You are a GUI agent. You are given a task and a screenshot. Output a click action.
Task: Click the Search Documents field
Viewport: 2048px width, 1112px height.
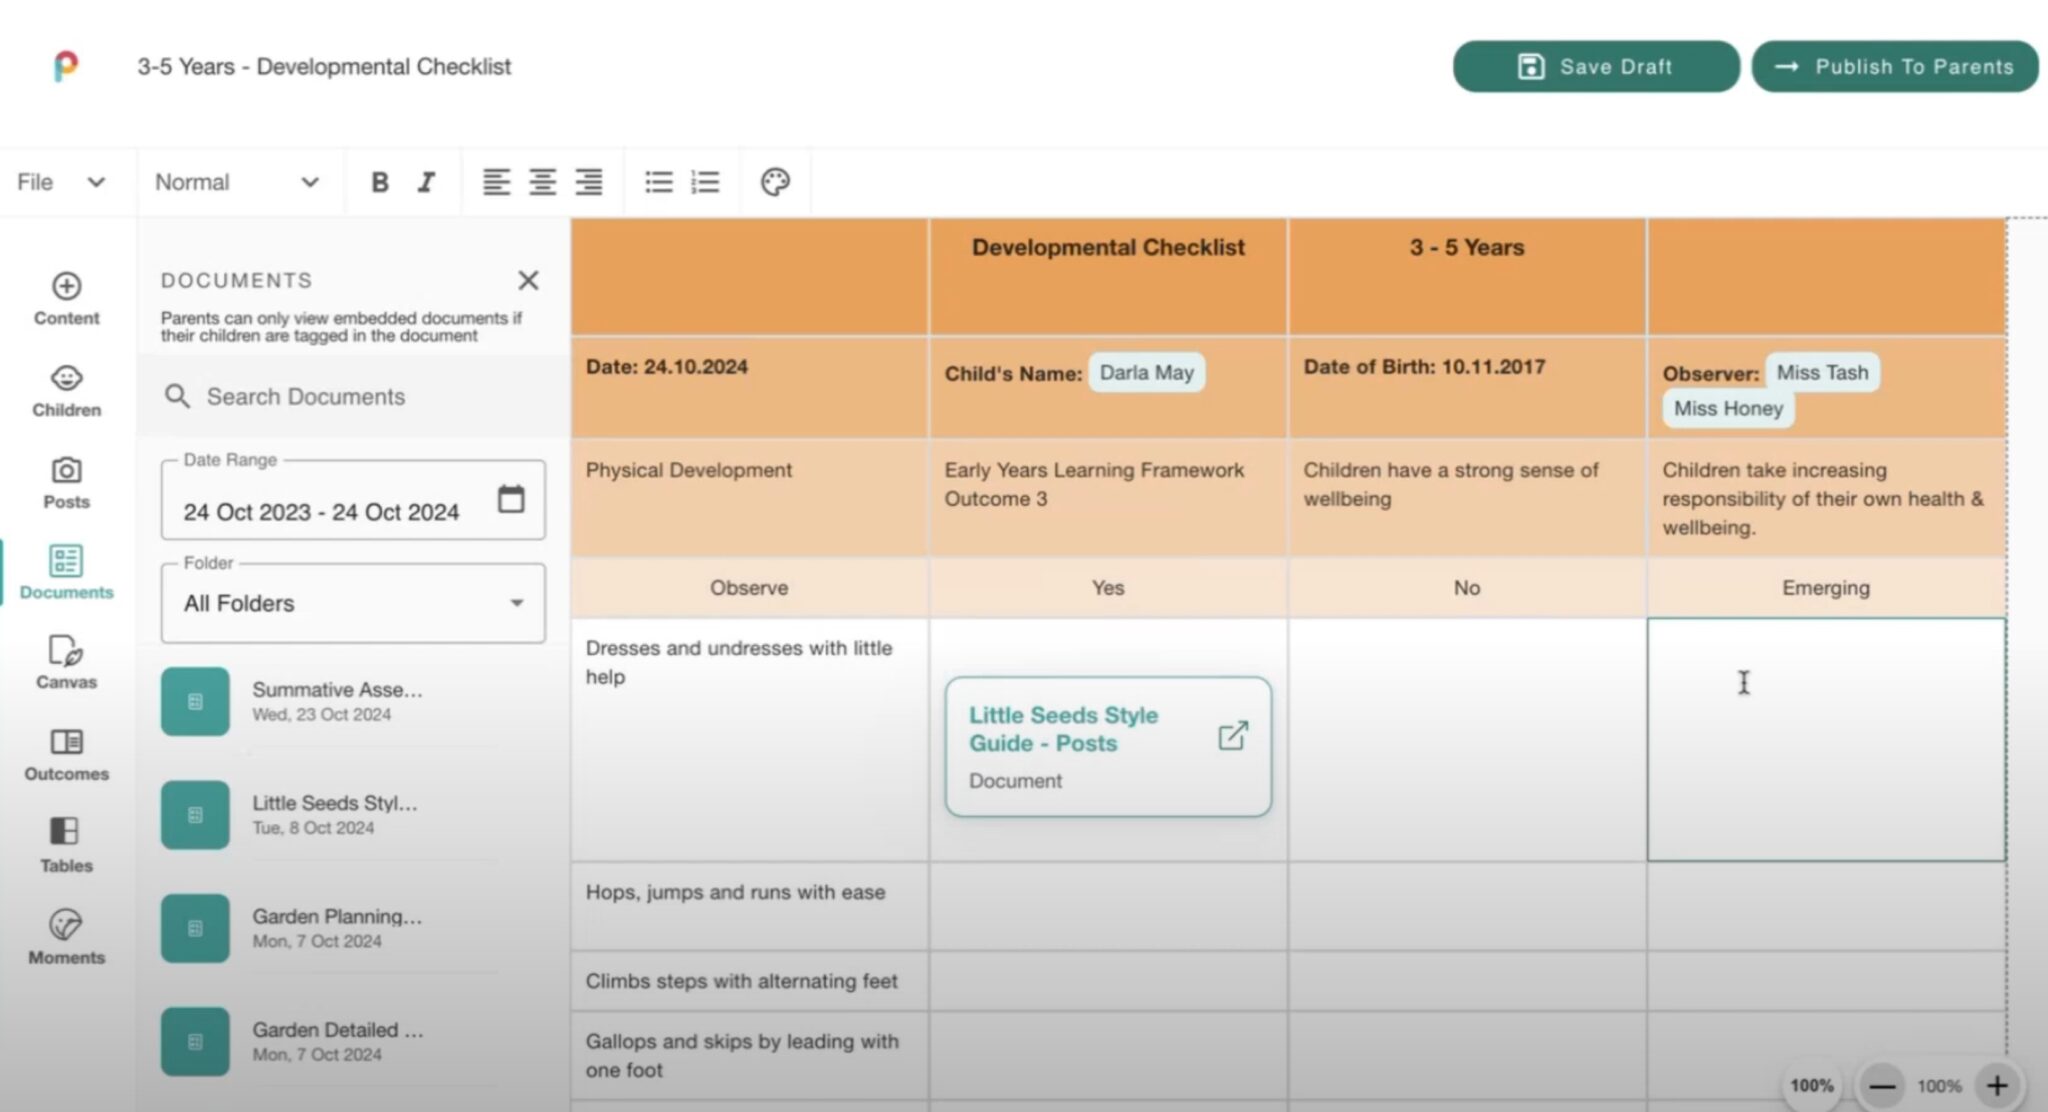(x=330, y=396)
